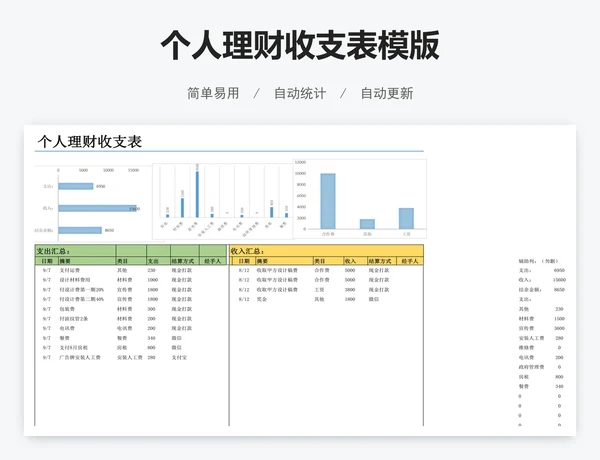The image size is (600, 460).
Task: Click amount 1000 in 设计材料费用 row
Action: (153, 280)
